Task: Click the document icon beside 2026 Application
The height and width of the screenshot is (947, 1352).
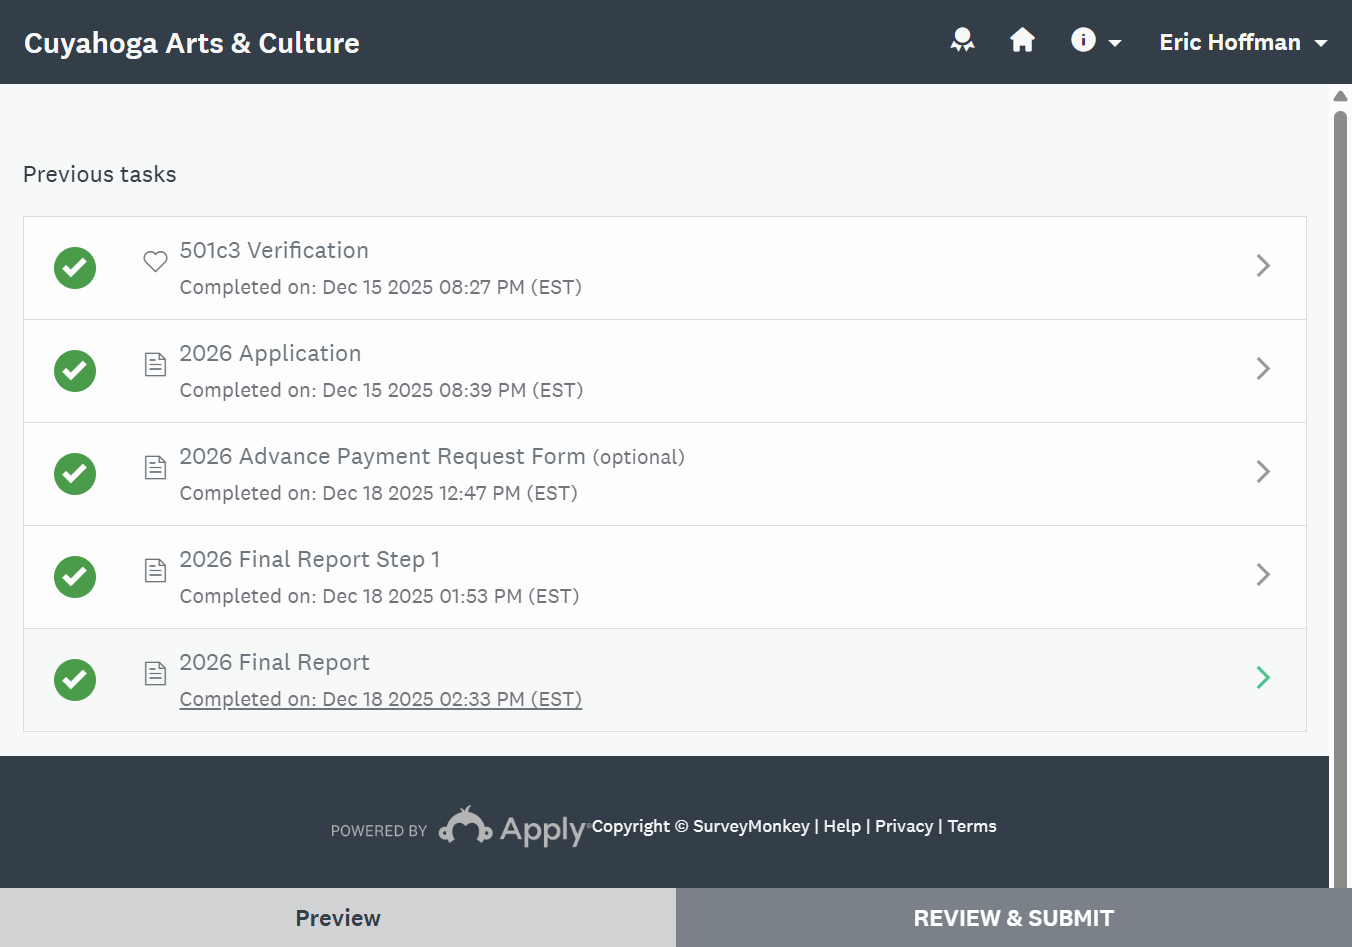Action: [155, 364]
